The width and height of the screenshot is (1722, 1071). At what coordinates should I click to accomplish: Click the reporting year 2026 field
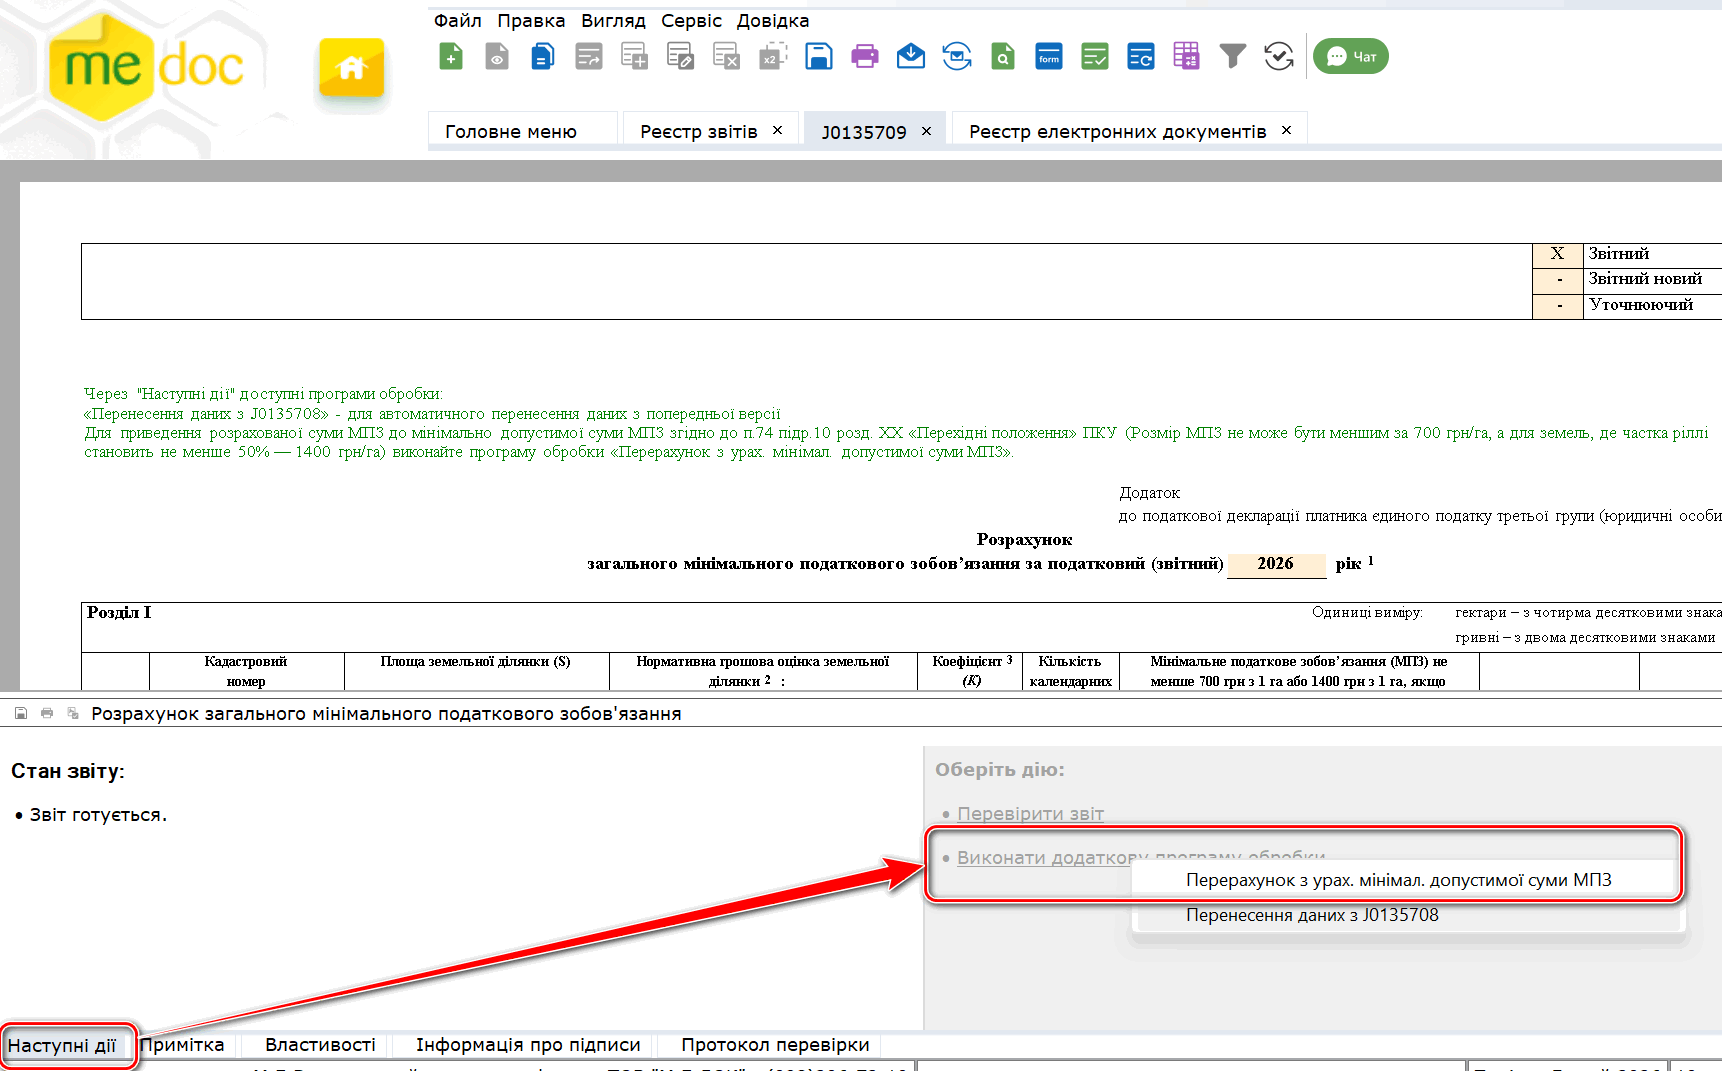[x=1275, y=564]
